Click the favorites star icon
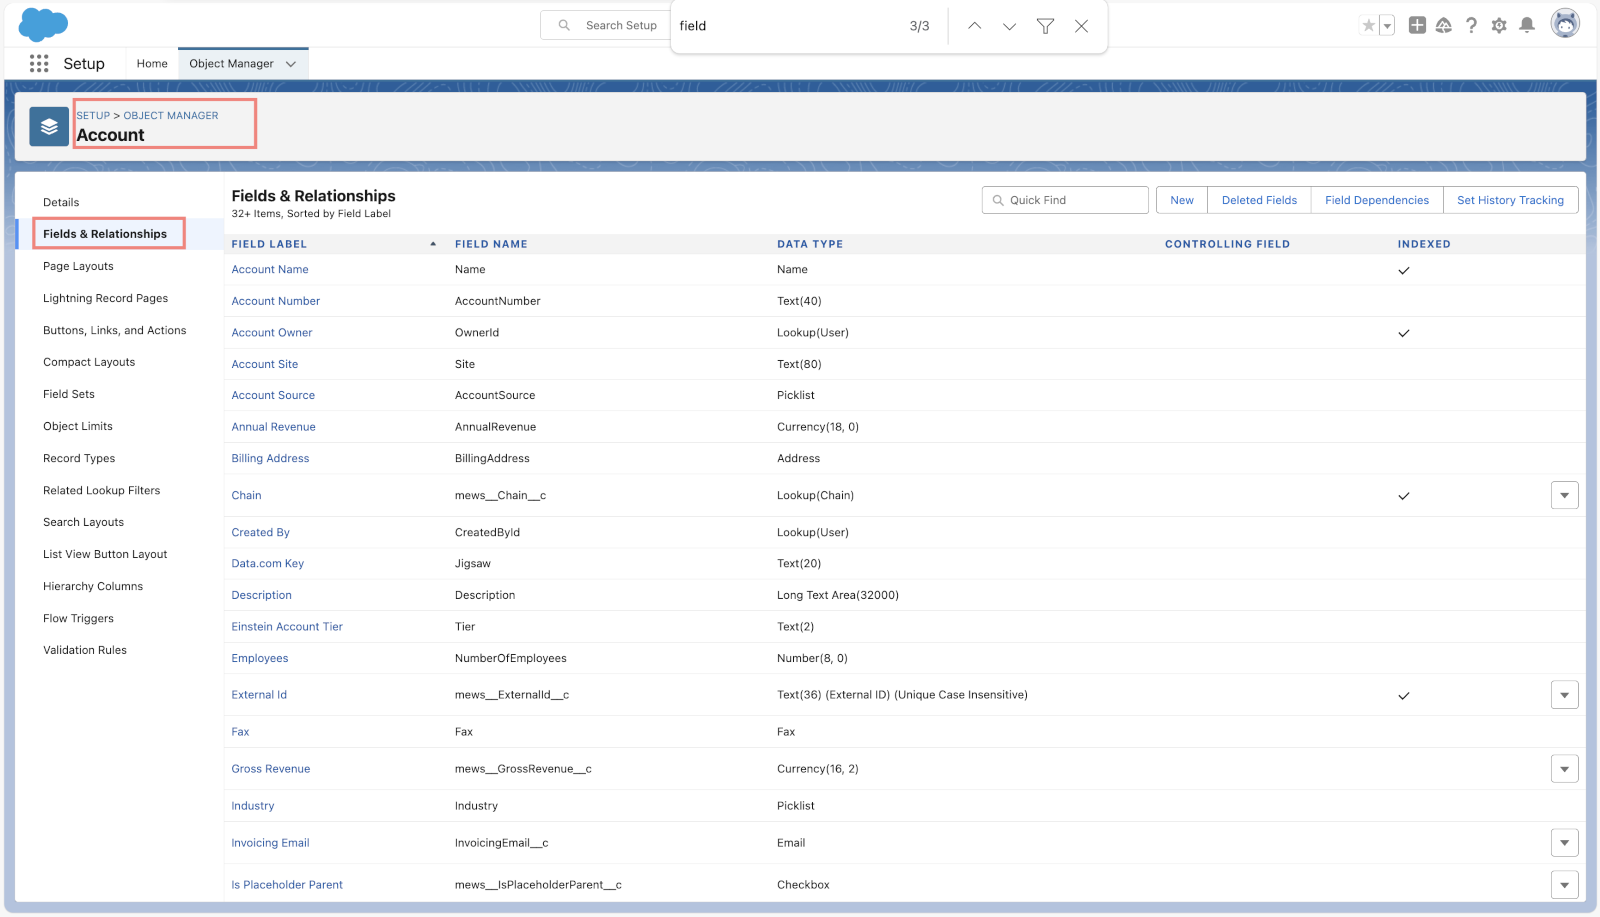 [1368, 25]
